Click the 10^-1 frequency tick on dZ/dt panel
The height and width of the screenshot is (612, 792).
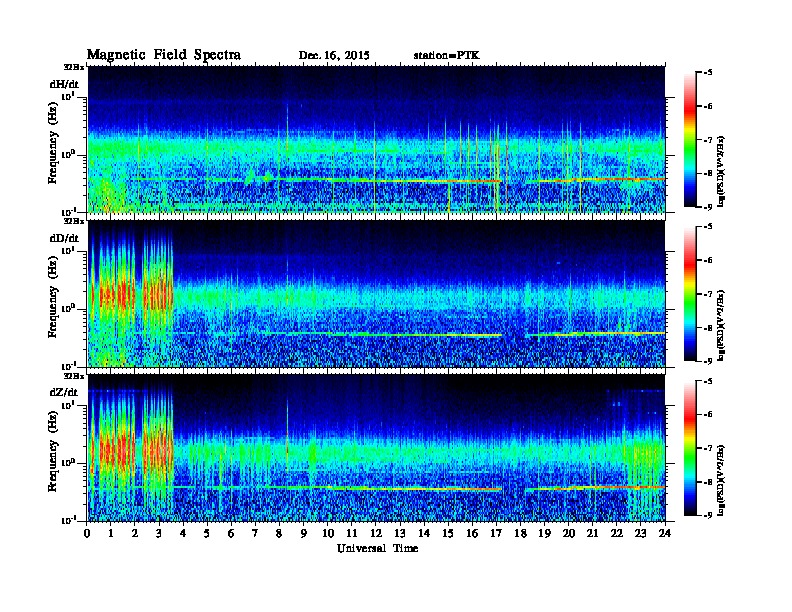click(x=69, y=520)
